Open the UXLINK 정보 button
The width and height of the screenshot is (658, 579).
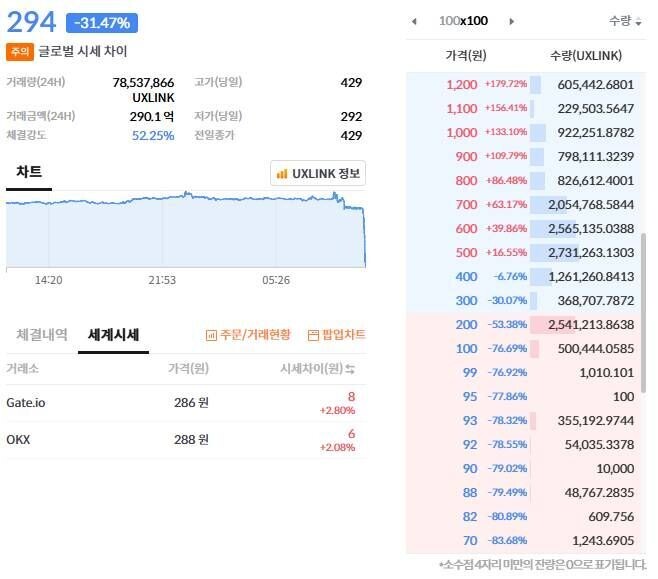[x=319, y=174]
